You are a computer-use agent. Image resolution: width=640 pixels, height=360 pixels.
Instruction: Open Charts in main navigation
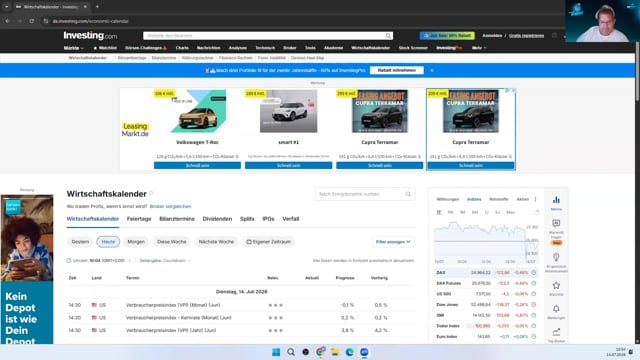[182, 48]
